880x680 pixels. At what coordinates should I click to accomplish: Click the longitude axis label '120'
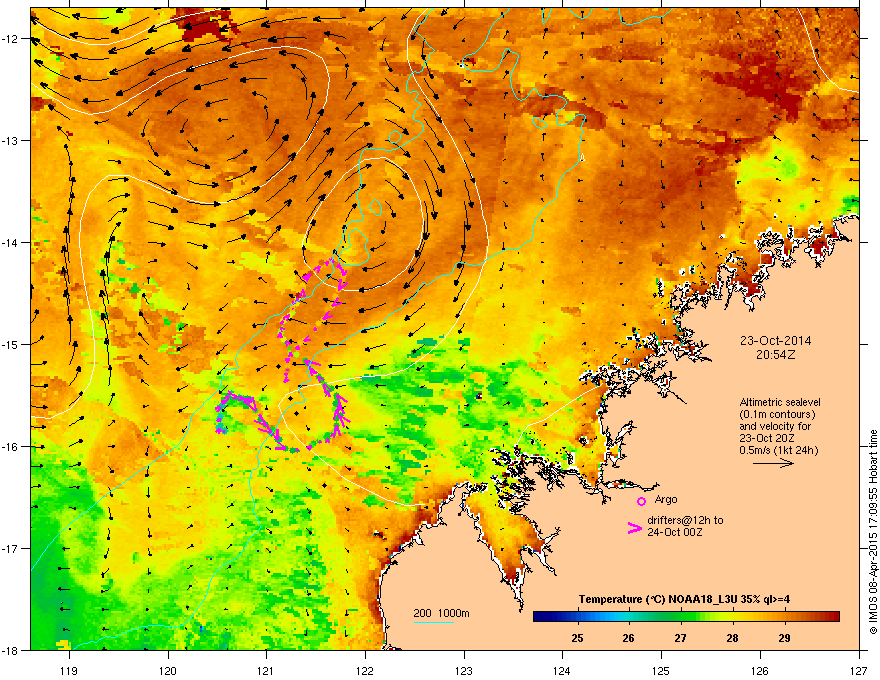[x=168, y=670]
